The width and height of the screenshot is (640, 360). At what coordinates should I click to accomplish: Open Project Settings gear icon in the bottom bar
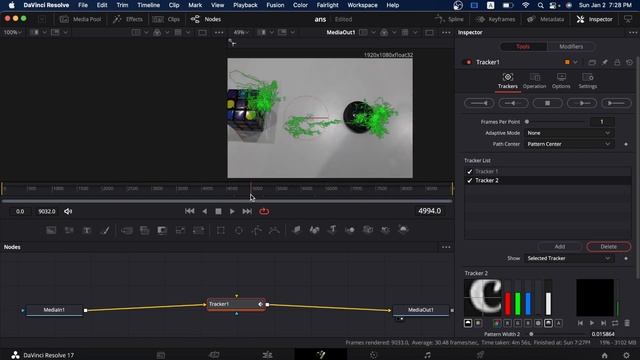pos(627,355)
